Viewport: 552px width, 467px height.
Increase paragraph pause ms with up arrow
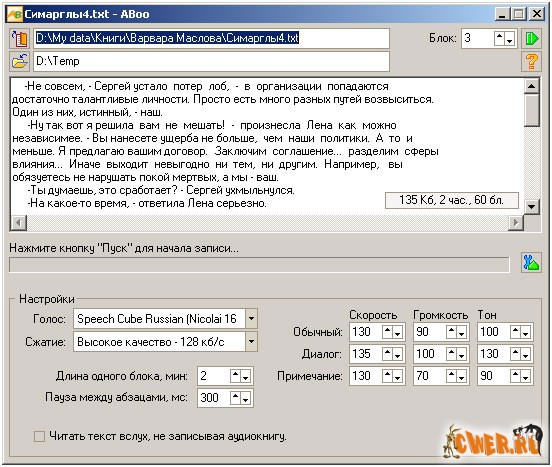(236, 398)
